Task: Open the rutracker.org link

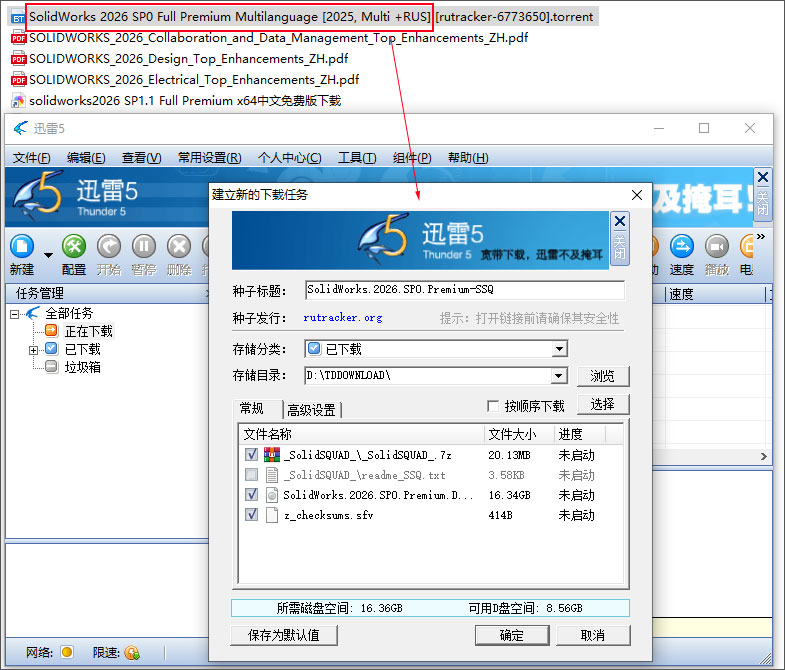Action: 343,317
